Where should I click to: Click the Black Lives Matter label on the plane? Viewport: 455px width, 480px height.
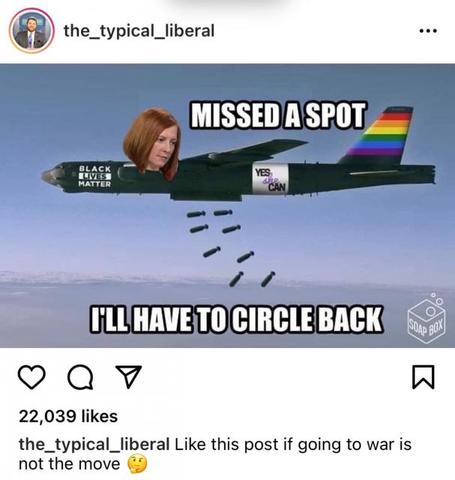click(95, 176)
